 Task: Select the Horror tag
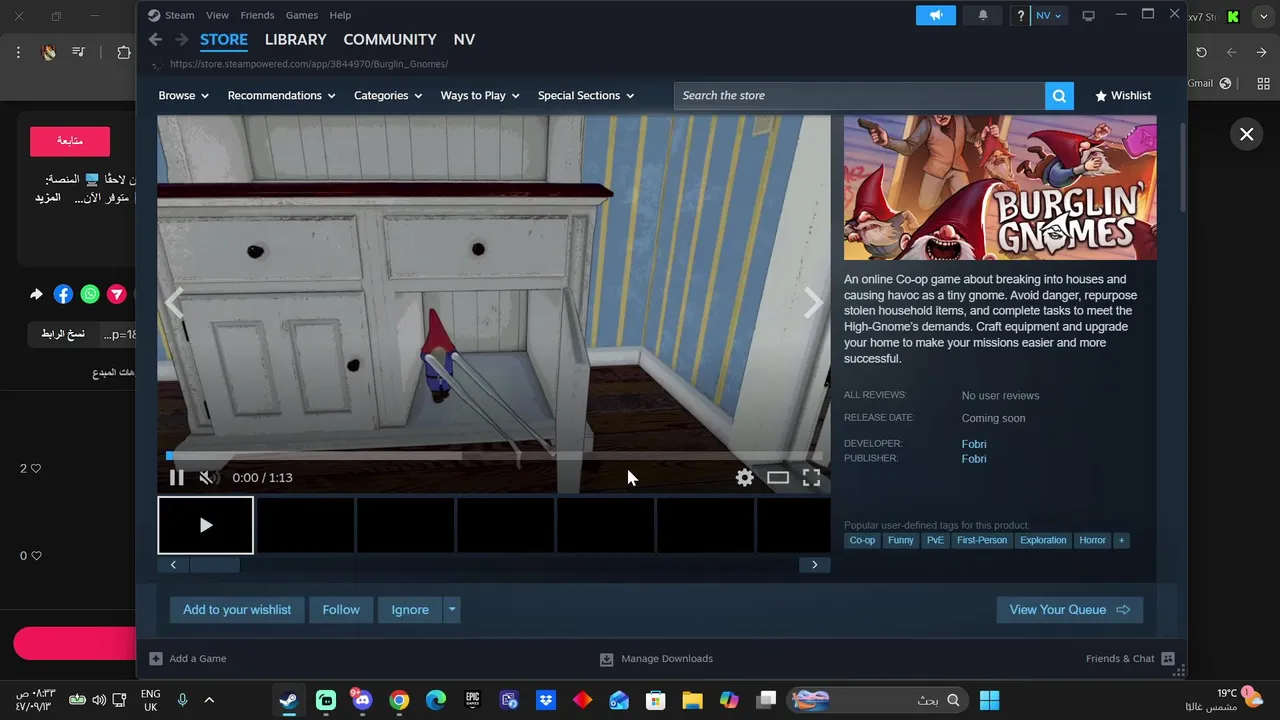coord(1092,540)
